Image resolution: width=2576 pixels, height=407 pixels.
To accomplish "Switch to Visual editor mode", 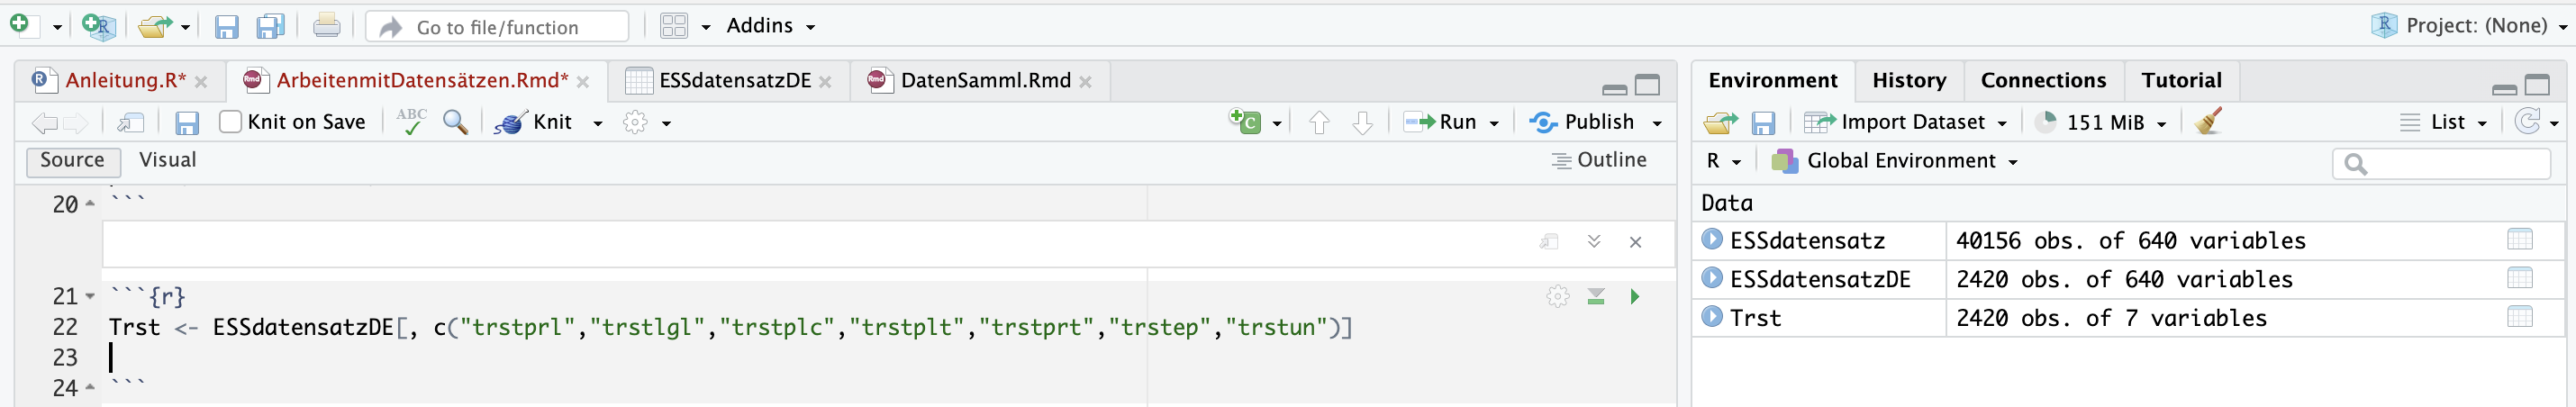I will (167, 160).
